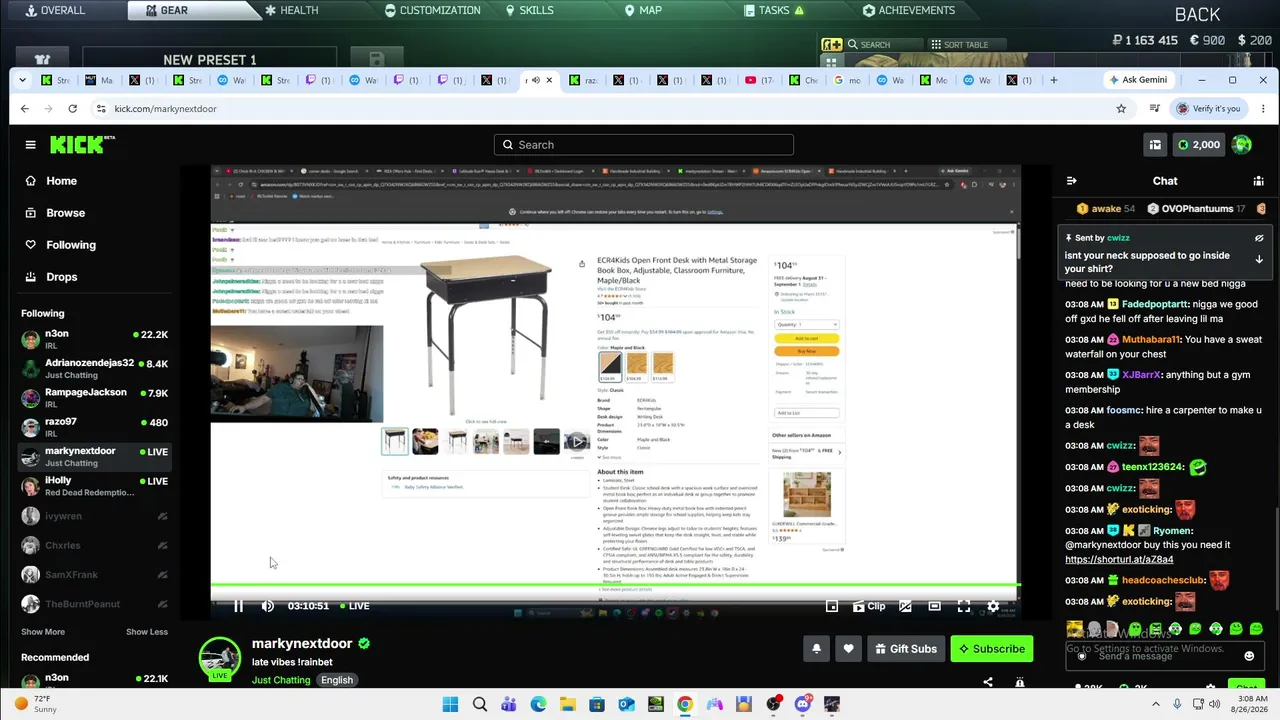Click the Verify it's you profile chip
This screenshot has height=720, width=1280.
pyautogui.click(x=1209, y=108)
